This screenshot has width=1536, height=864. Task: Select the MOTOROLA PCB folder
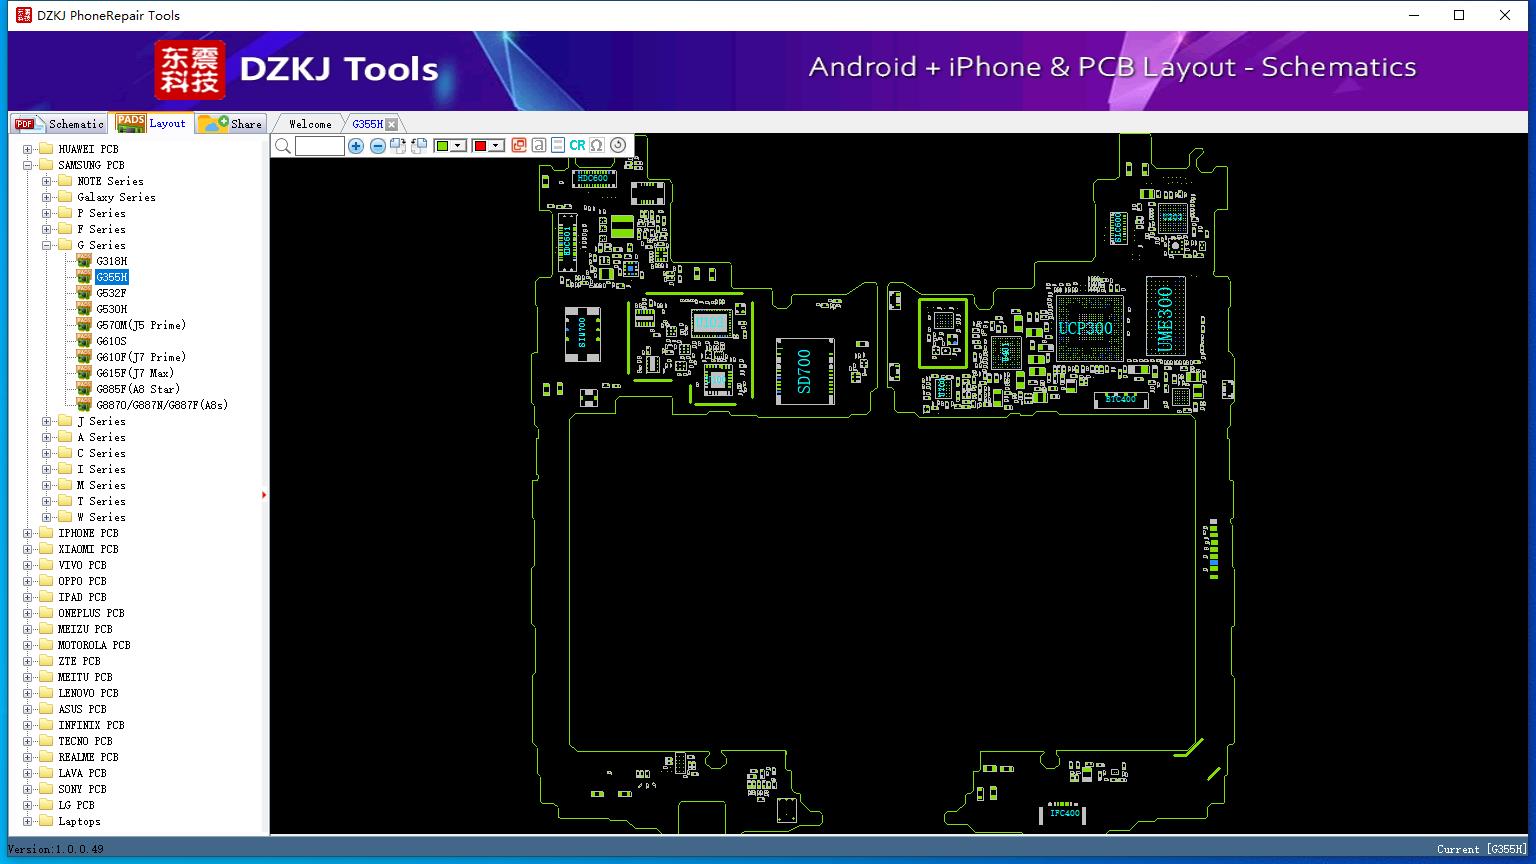pos(94,645)
